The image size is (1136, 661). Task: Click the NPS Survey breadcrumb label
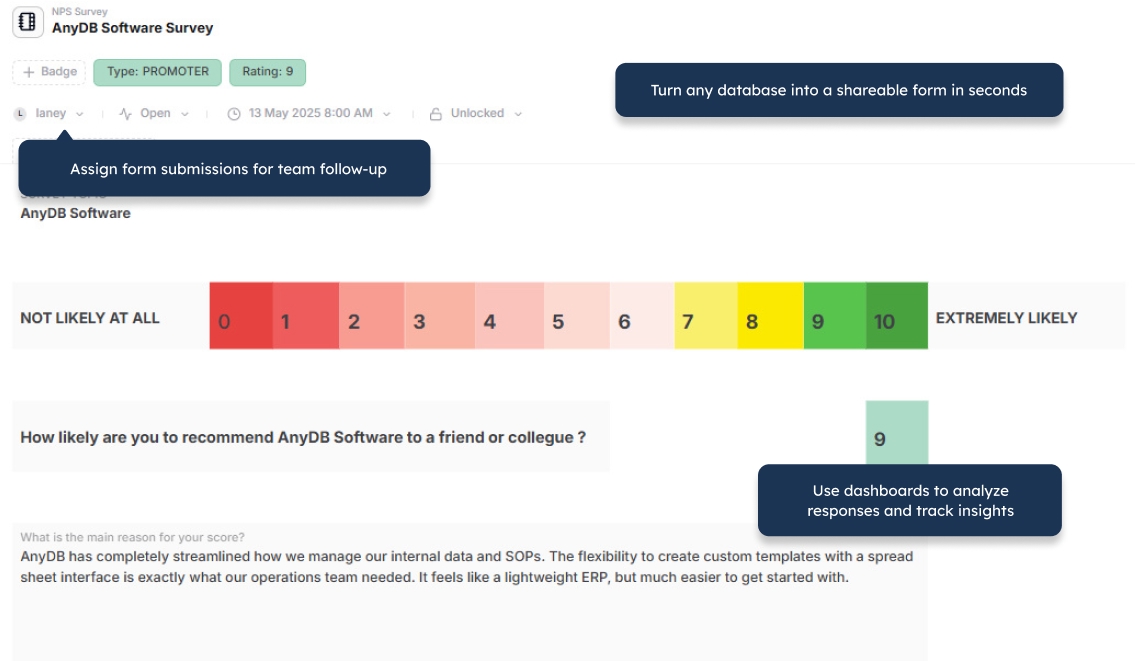click(x=80, y=12)
